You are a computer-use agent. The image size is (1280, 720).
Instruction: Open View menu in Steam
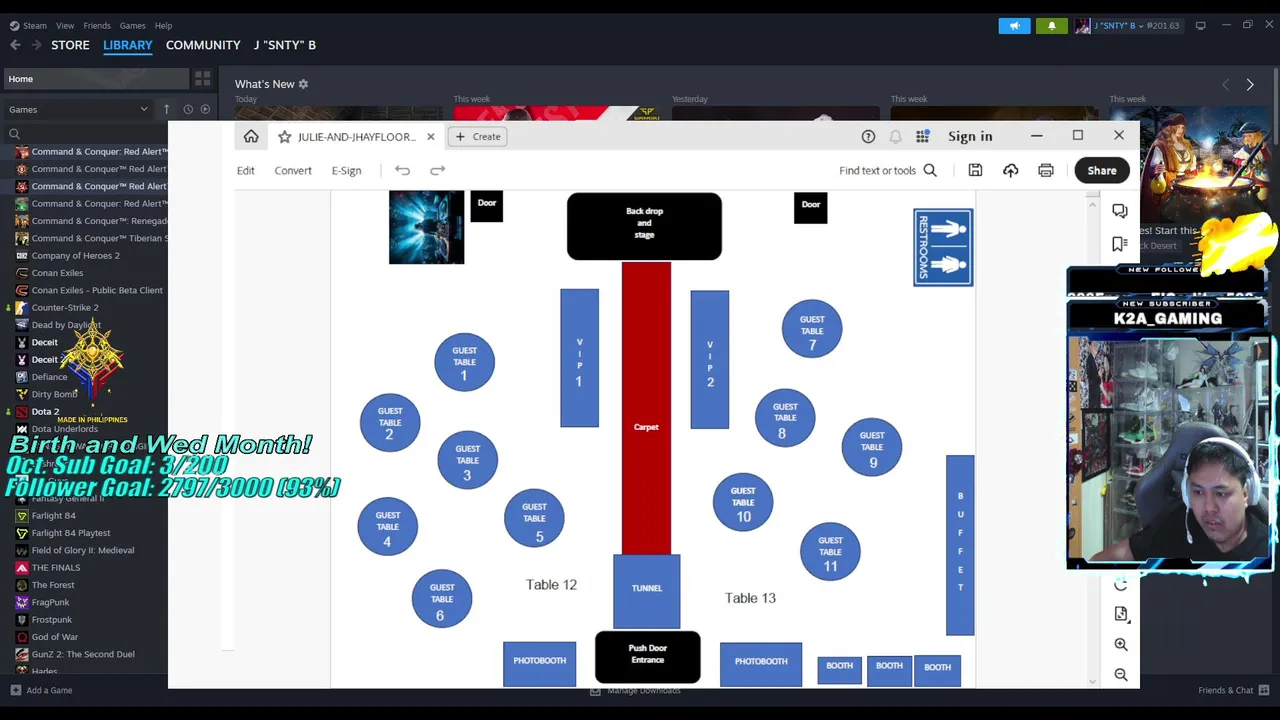click(x=65, y=25)
